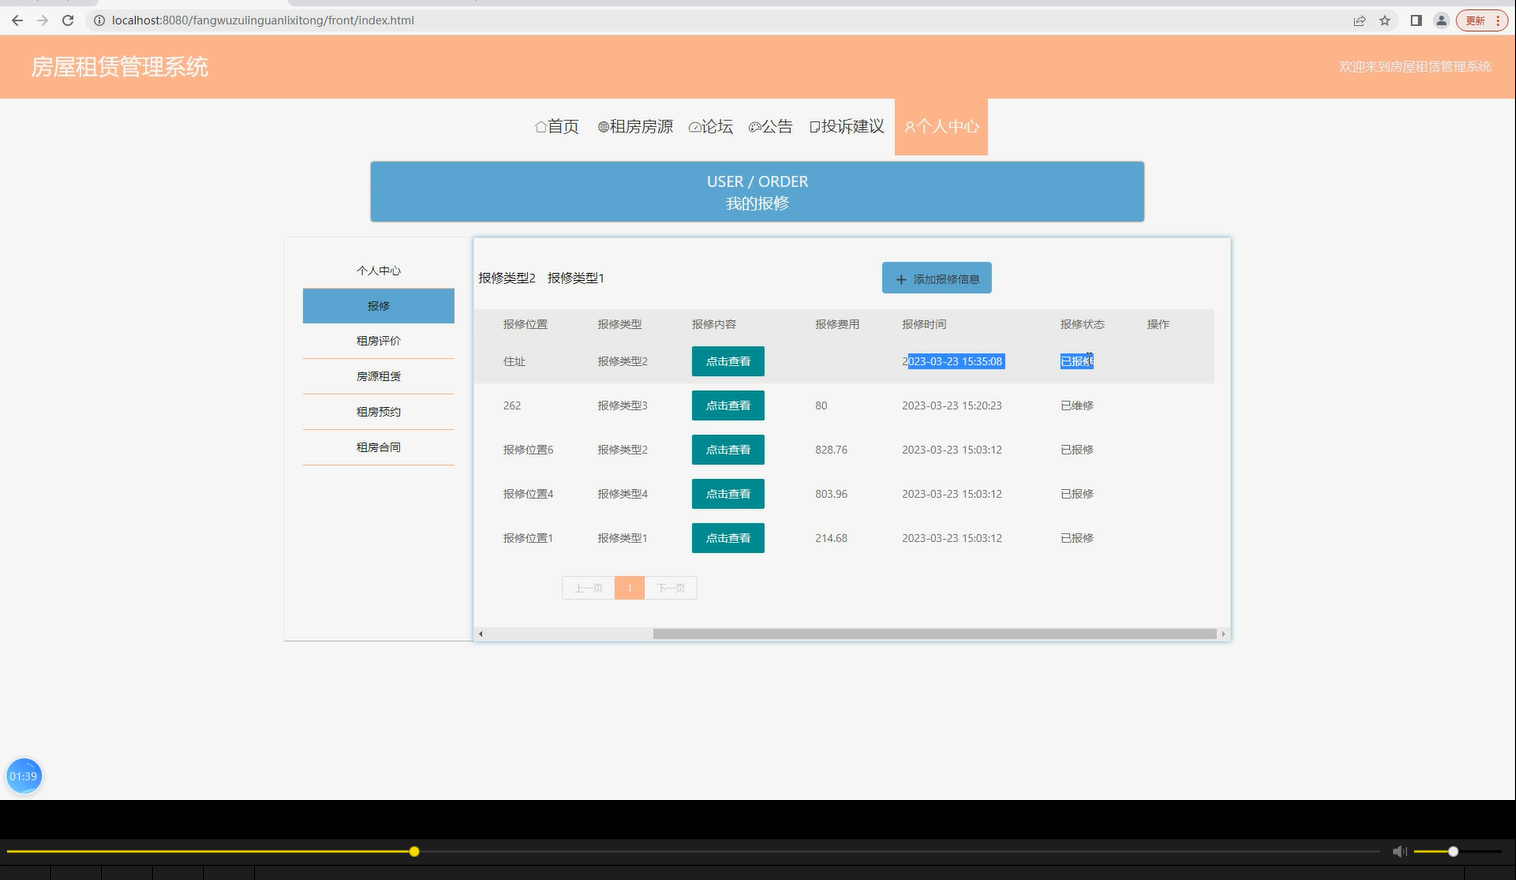Reload the page with refresh icon
This screenshot has width=1516, height=880.
point(68,20)
